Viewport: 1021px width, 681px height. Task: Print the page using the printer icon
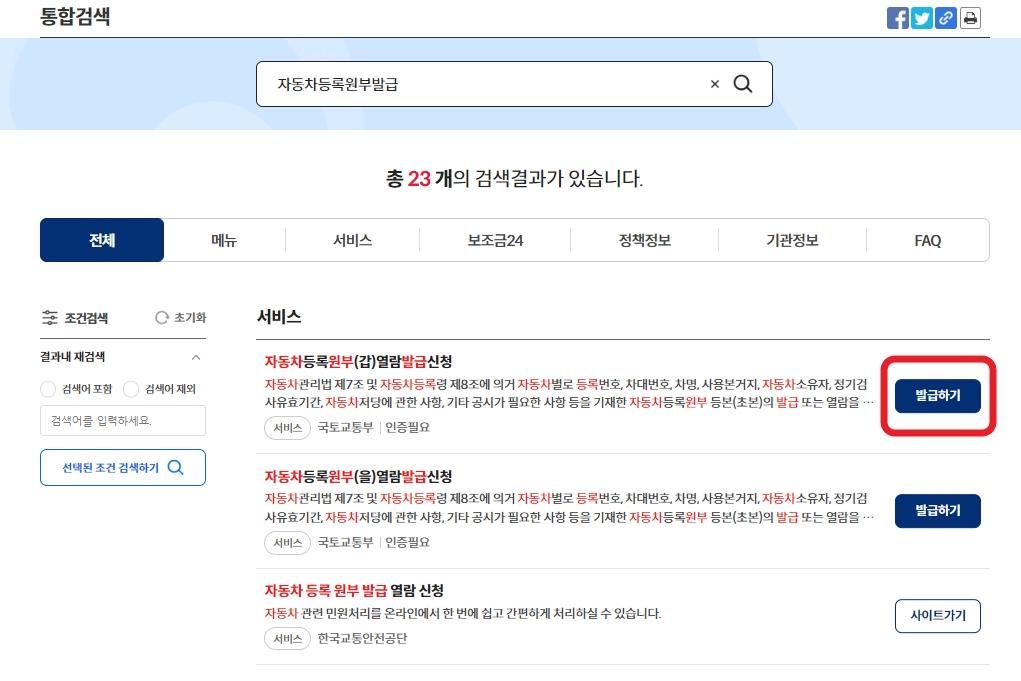[x=969, y=17]
